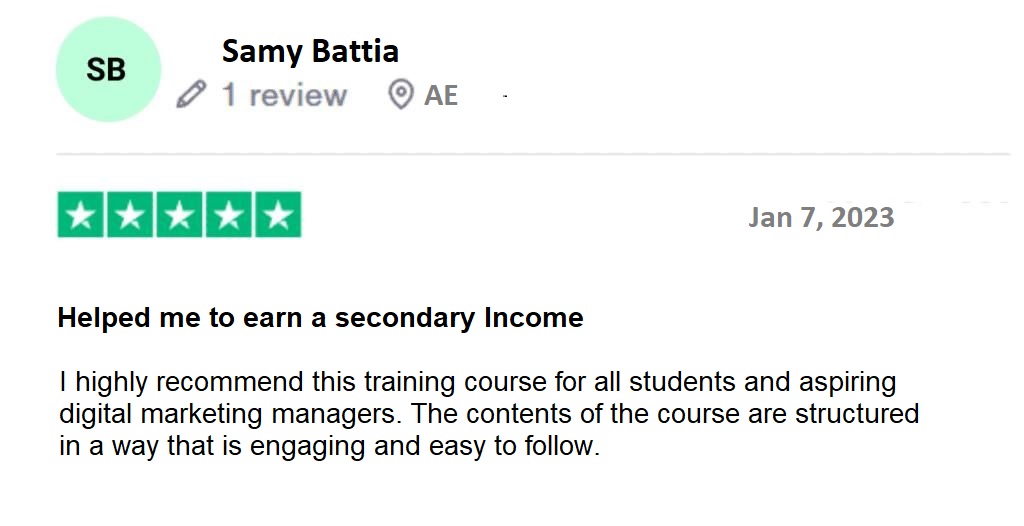This screenshot has height=526, width=1024.
Task: Select the fifth green star
Action: click(278, 215)
